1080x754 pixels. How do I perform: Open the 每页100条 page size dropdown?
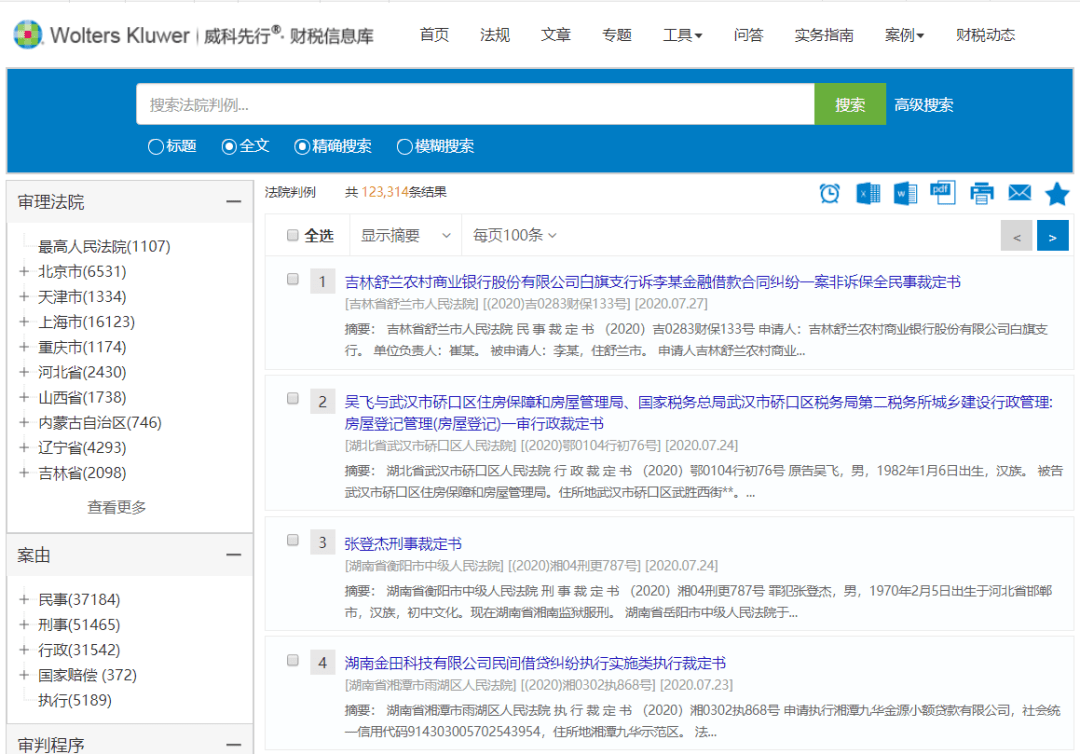point(514,236)
